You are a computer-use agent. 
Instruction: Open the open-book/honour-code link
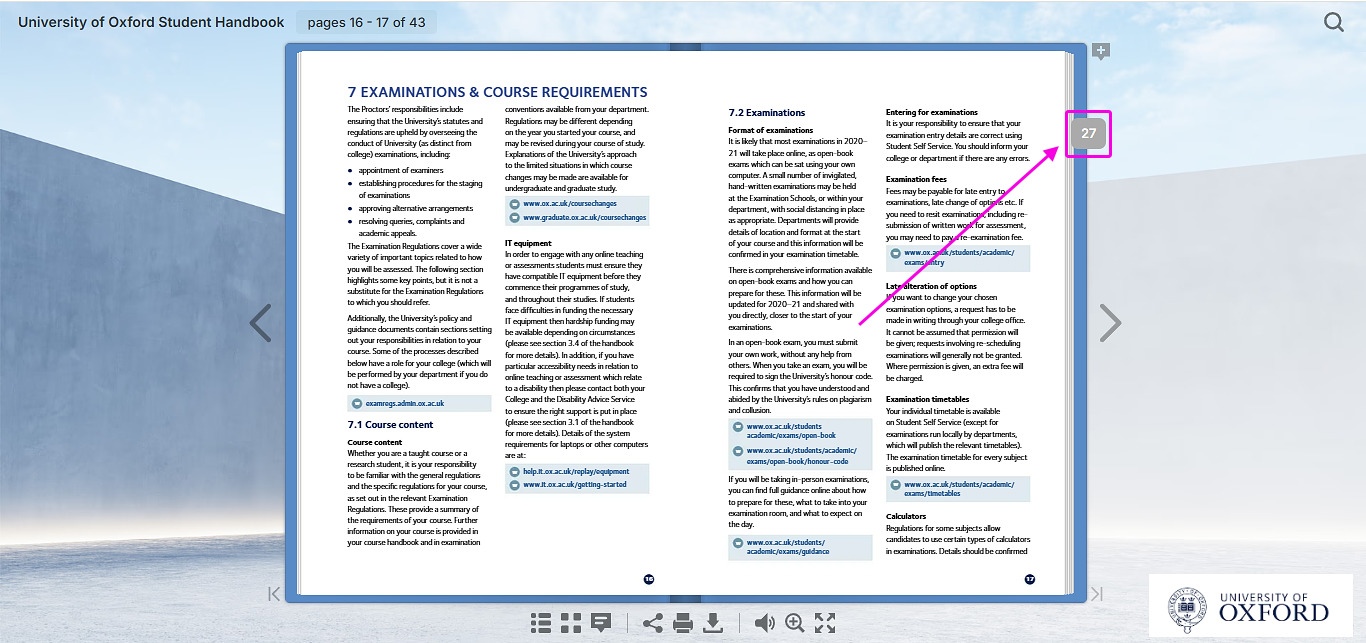800,456
